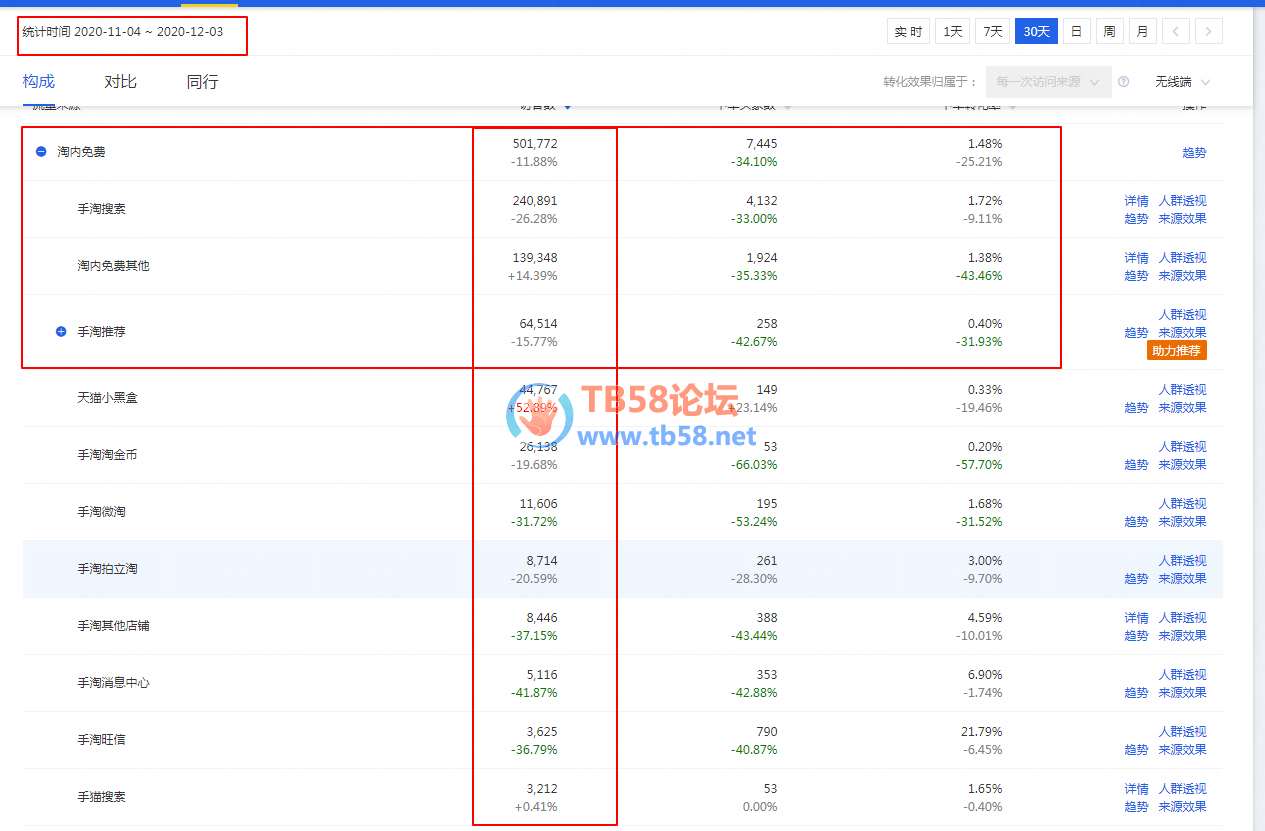Collapse the 淘内免费 group with minus icon
Viewport: 1265px width, 831px height.
[41, 152]
